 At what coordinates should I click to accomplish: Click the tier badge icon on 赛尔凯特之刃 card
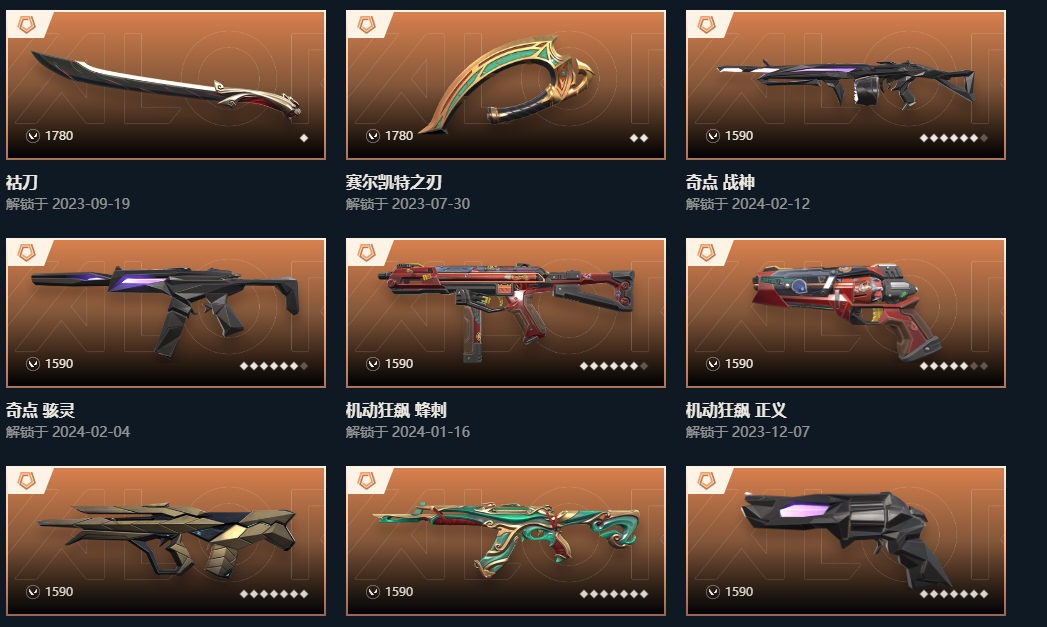coord(367,25)
